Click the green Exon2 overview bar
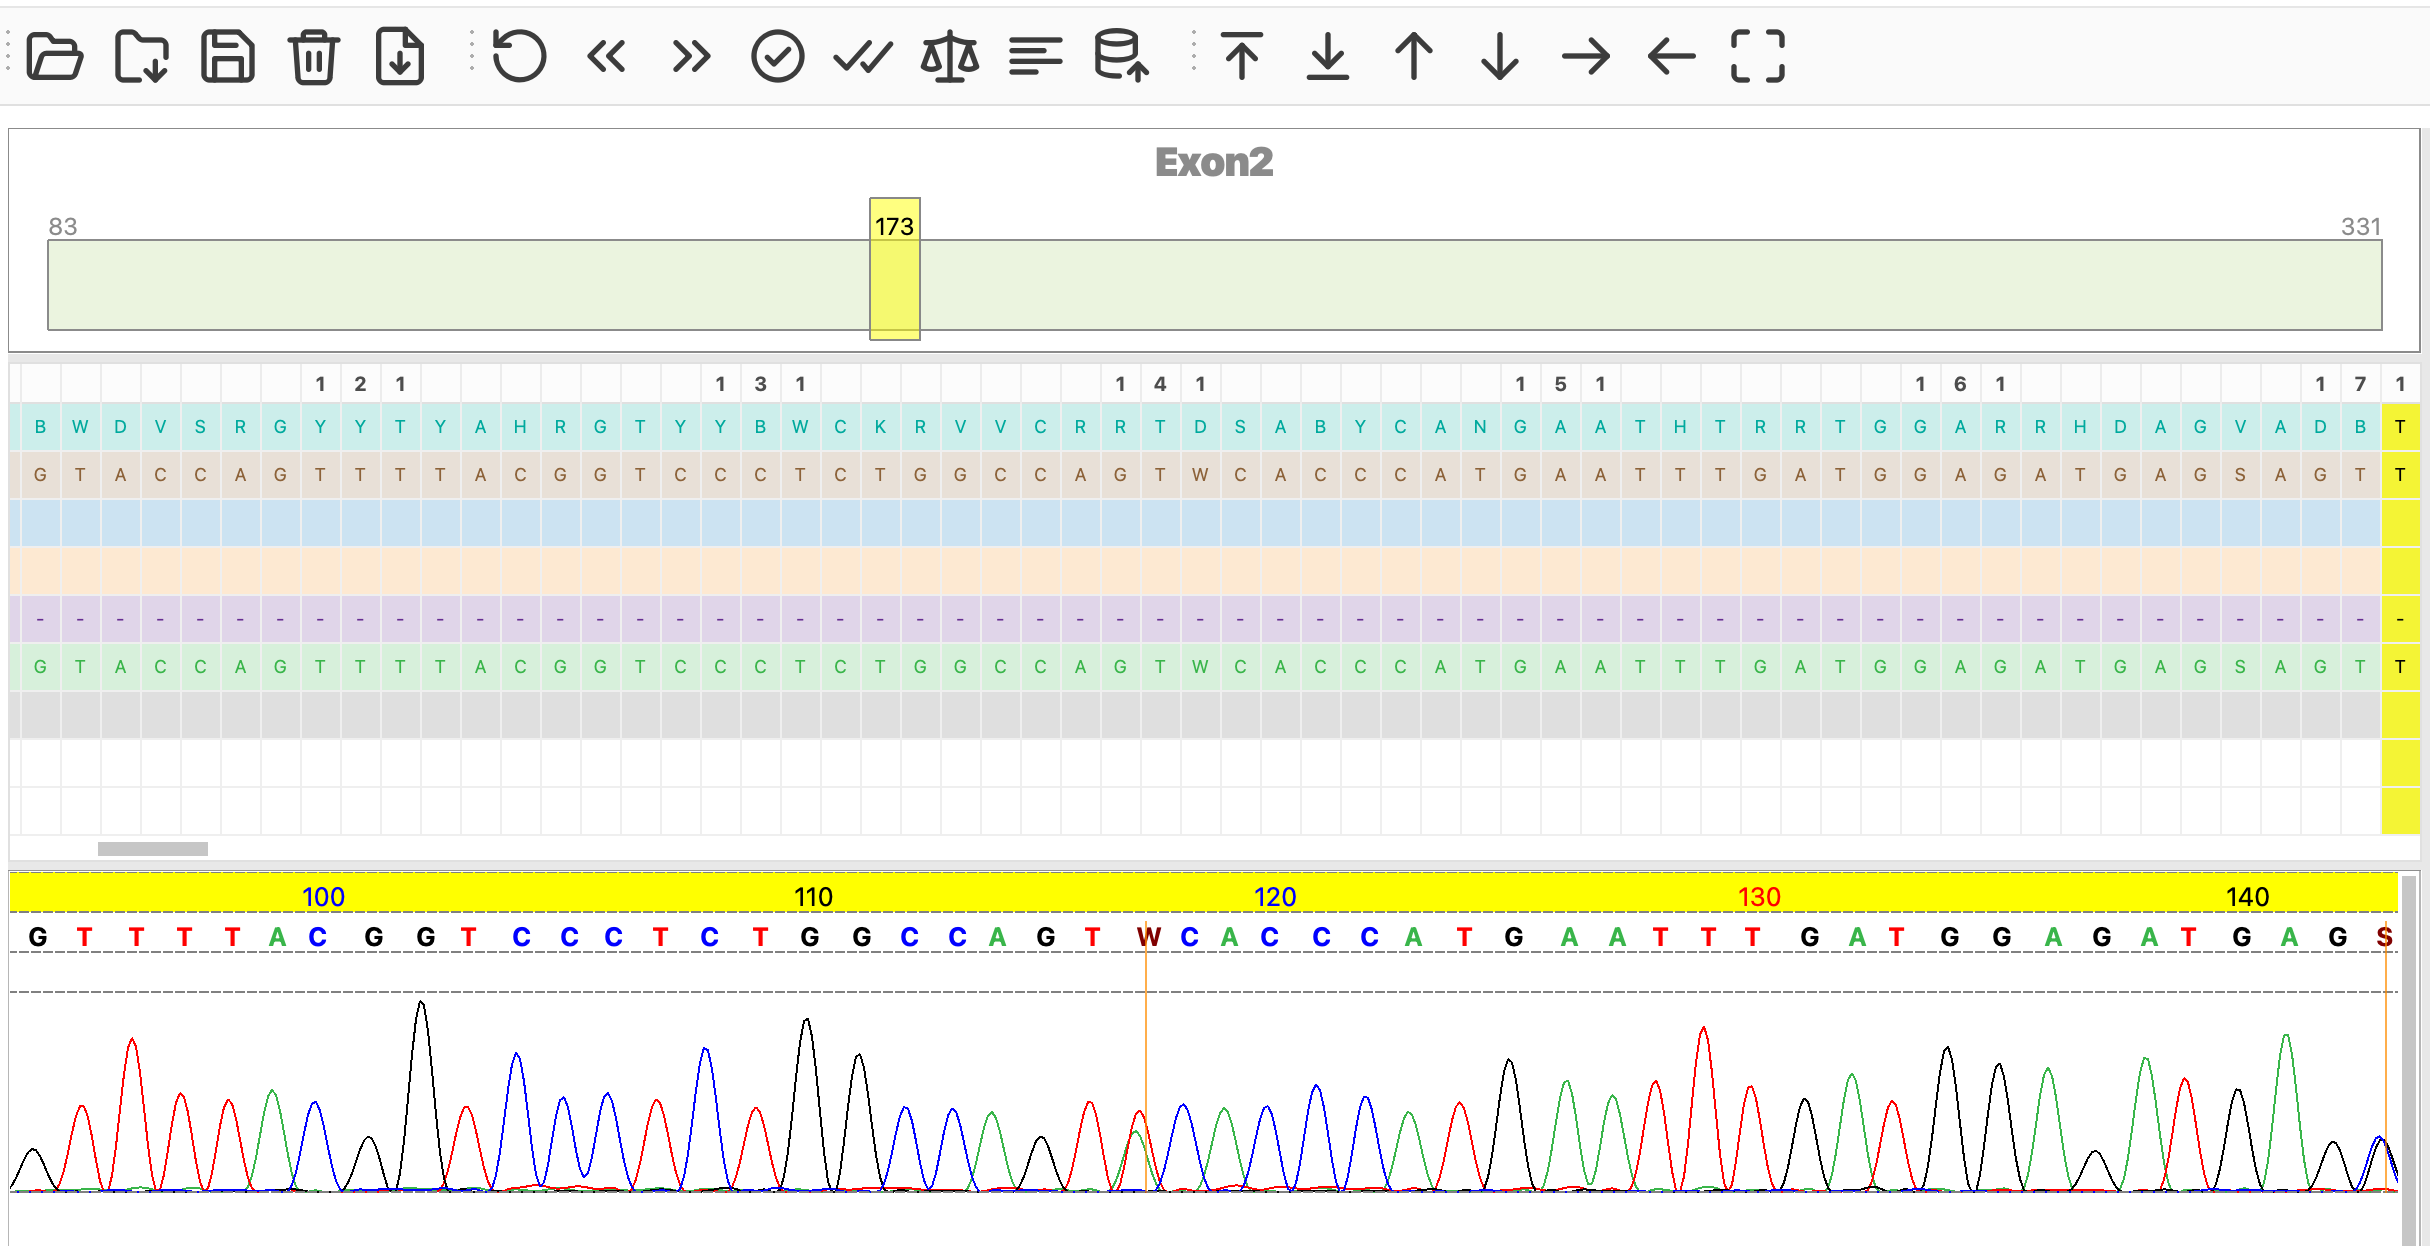Screen dimensions: 2430x1246 tap(1214, 285)
